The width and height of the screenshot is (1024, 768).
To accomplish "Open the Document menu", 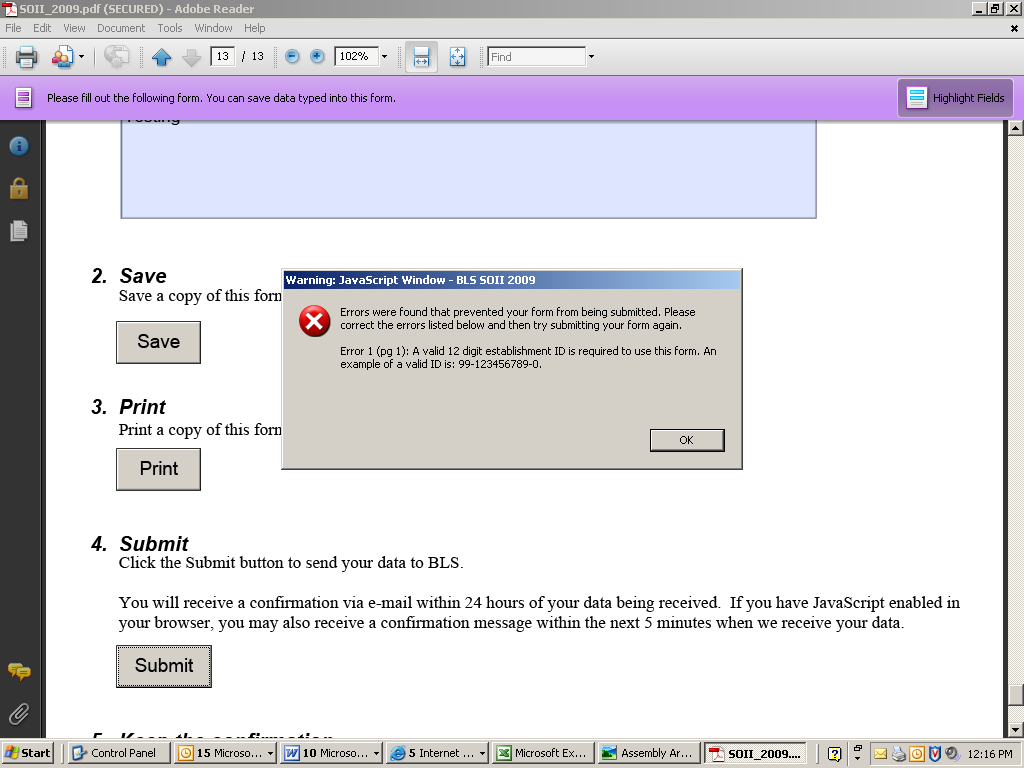I will pyautogui.click(x=121, y=28).
